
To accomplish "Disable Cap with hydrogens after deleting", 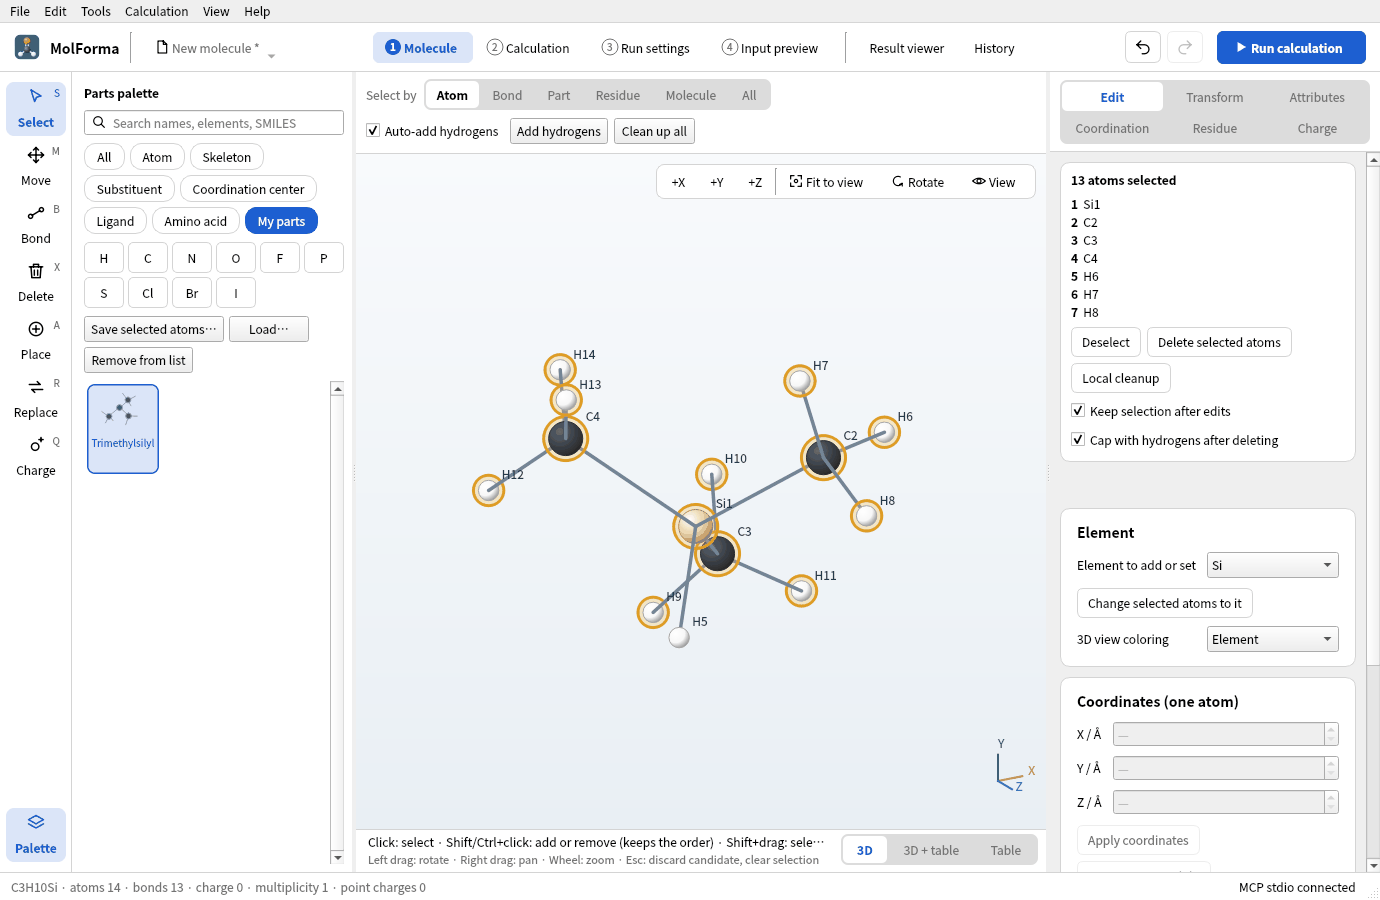I will 1078,440.
